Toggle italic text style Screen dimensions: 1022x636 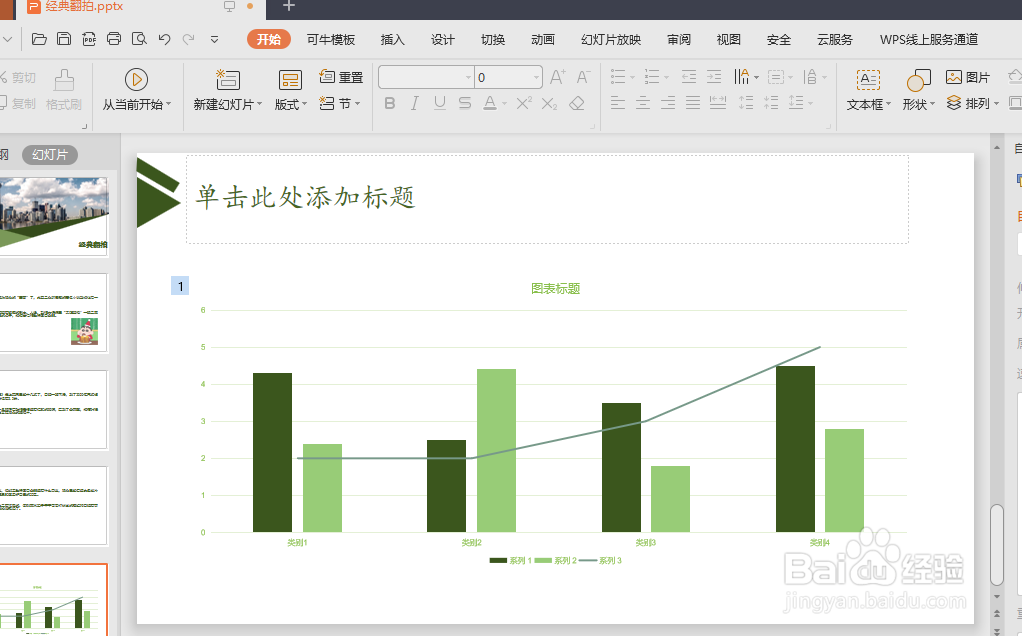click(414, 103)
